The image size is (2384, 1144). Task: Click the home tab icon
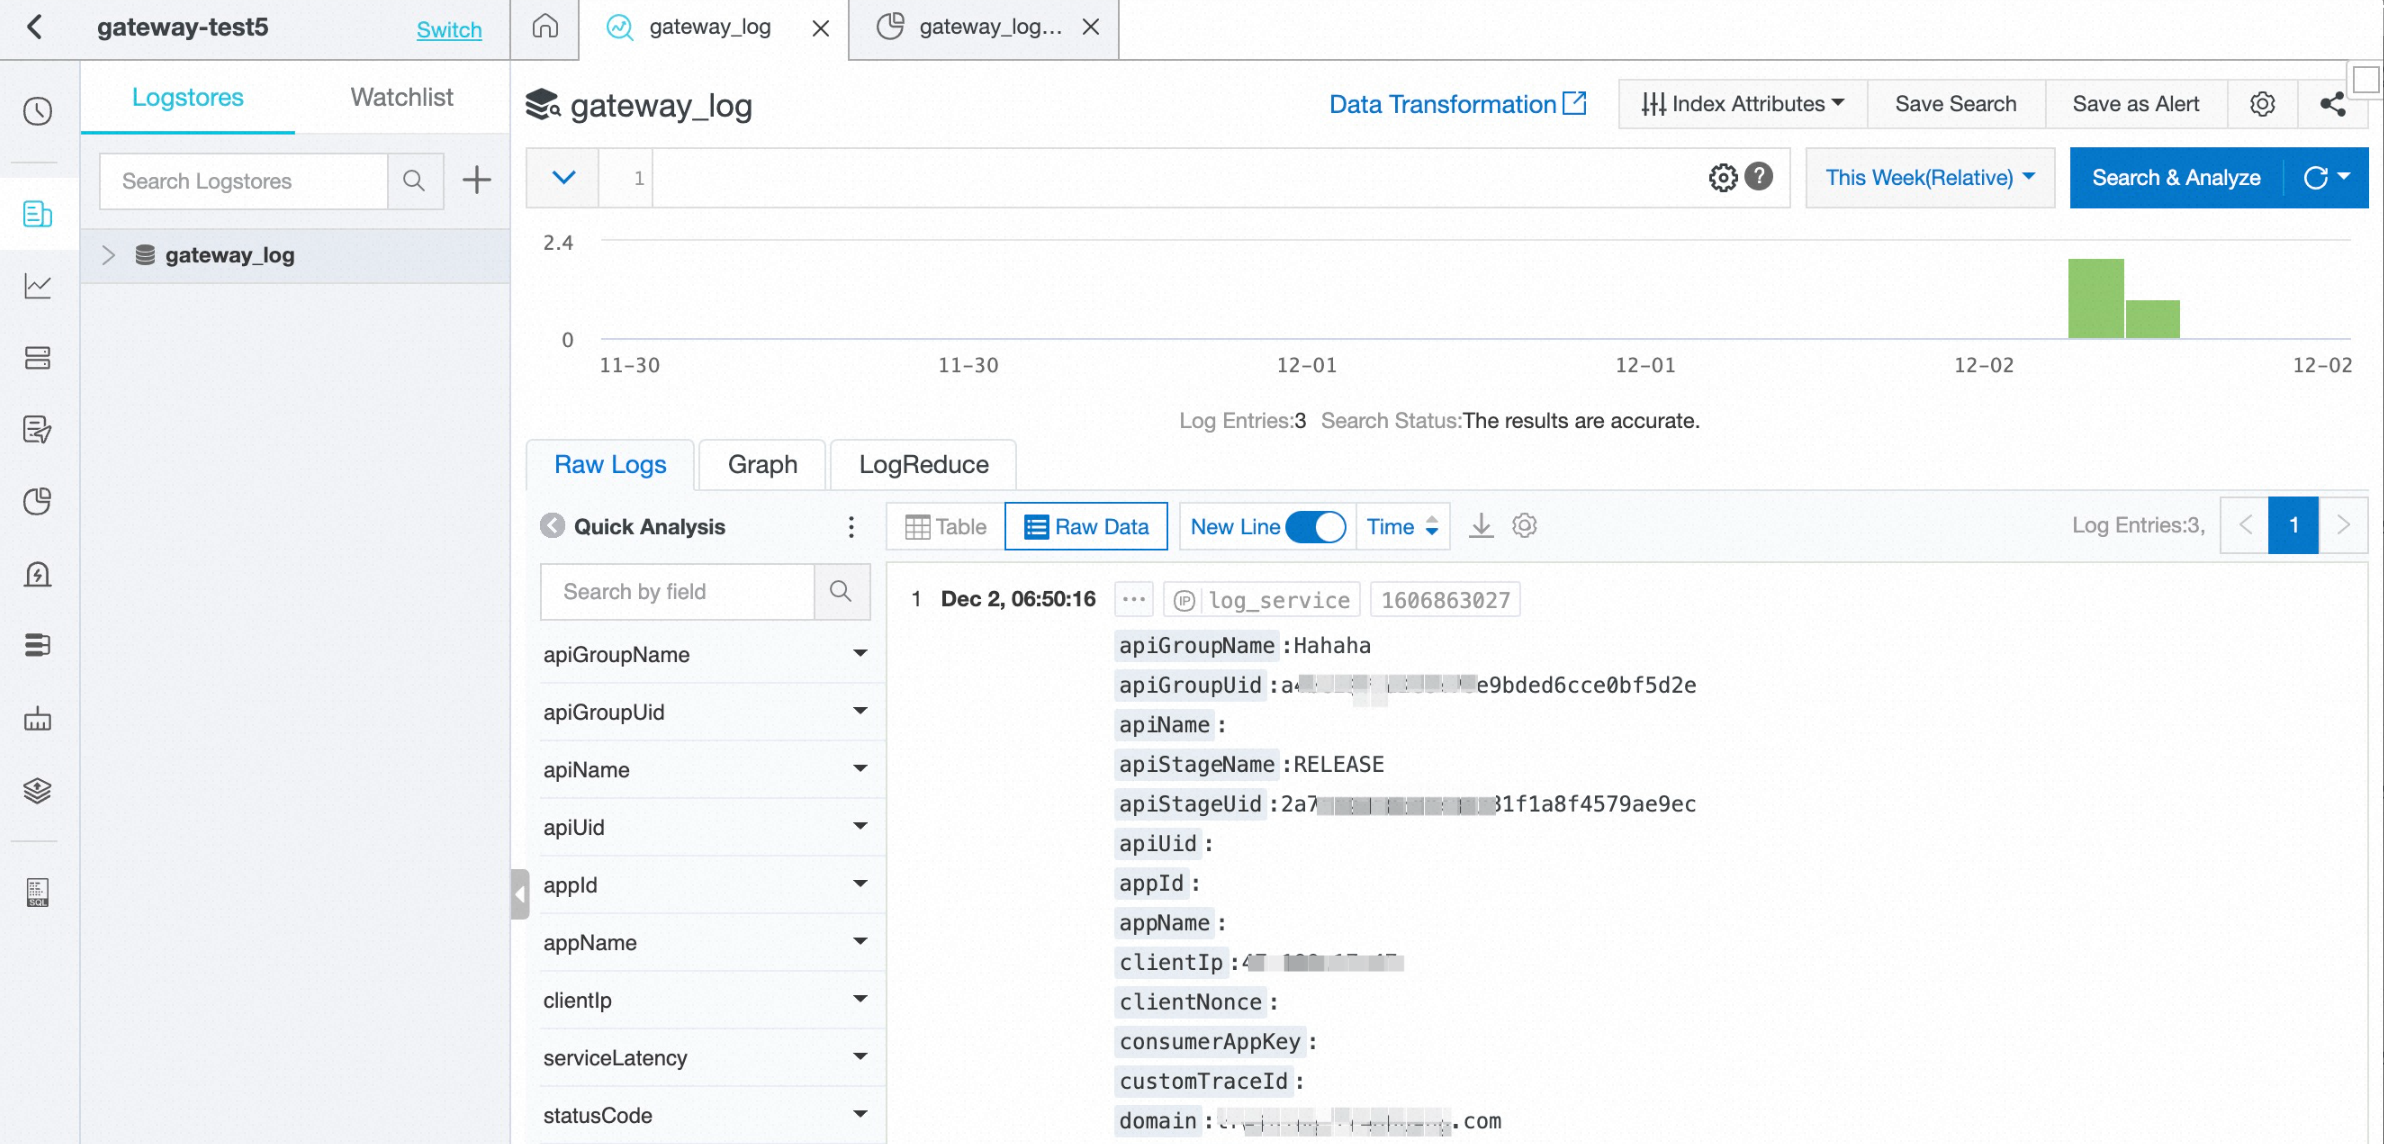pos(545,27)
